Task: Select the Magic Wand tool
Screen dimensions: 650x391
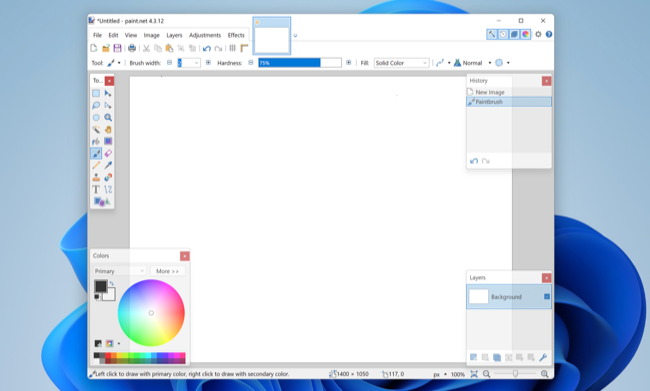Action: pyautogui.click(x=96, y=129)
